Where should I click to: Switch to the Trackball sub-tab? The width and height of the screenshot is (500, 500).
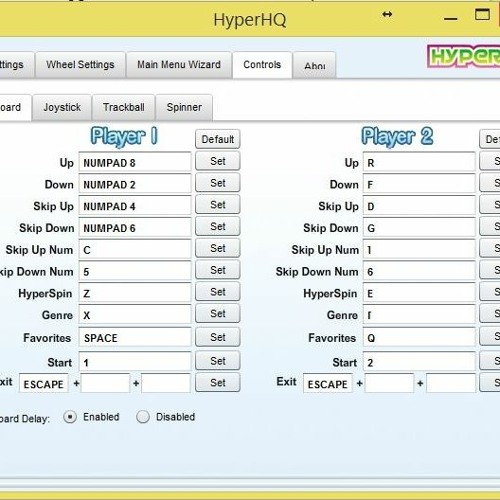point(124,107)
